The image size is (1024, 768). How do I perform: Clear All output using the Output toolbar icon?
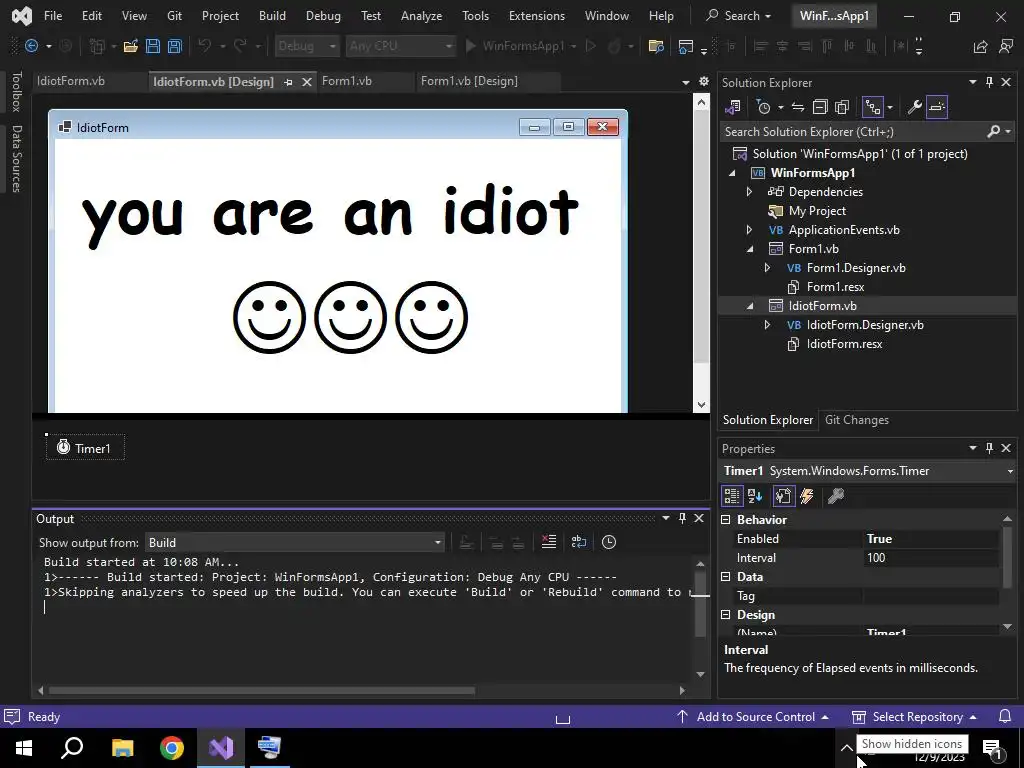[x=549, y=542]
